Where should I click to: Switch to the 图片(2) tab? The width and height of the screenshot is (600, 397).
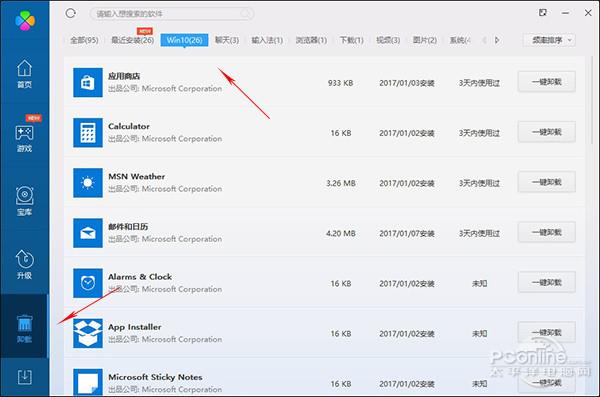[x=425, y=40]
